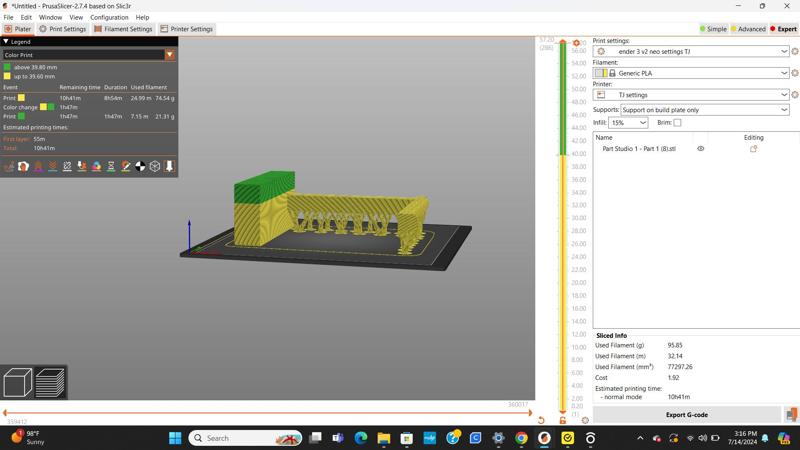This screenshot has width=800, height=450.
Task: Toggle tool marker icon in legend toolbar
Action: pyautogui.click(x=169, y=166)
